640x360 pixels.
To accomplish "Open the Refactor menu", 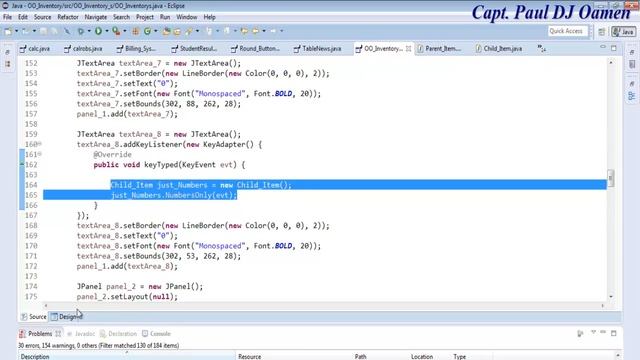I will pos(68,17).
